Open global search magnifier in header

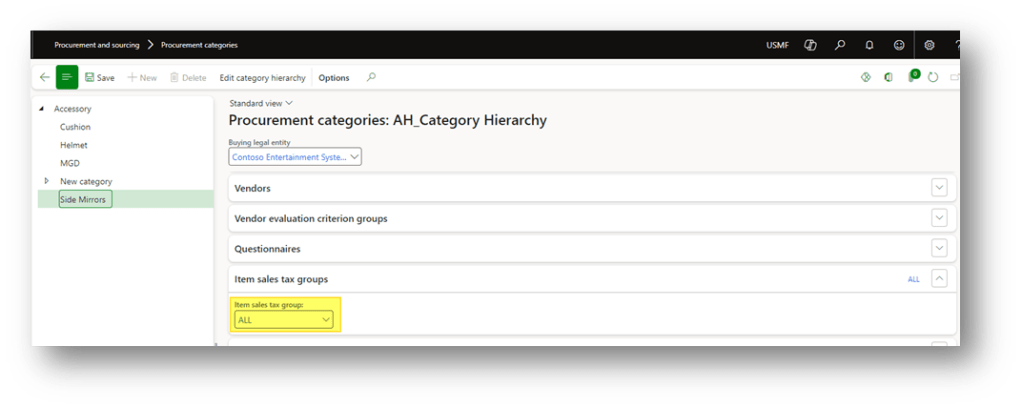click(x=840, y=45)
